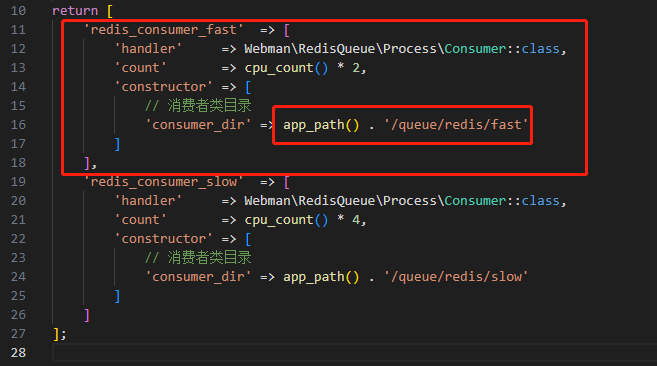The width and height of the screenshot is (657, 366).
Task: Click the 'redis_consumer_slow' key string
Action: point(163,182)
